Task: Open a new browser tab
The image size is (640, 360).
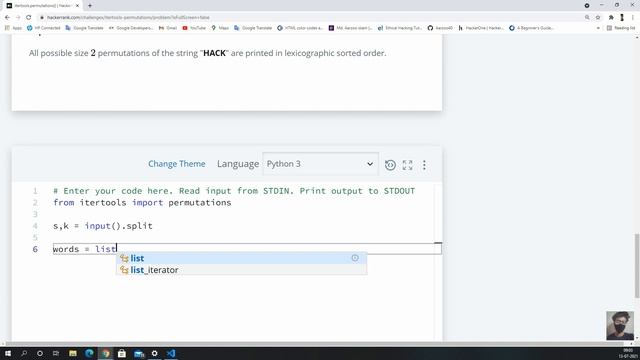Action: tap(90, 6)
